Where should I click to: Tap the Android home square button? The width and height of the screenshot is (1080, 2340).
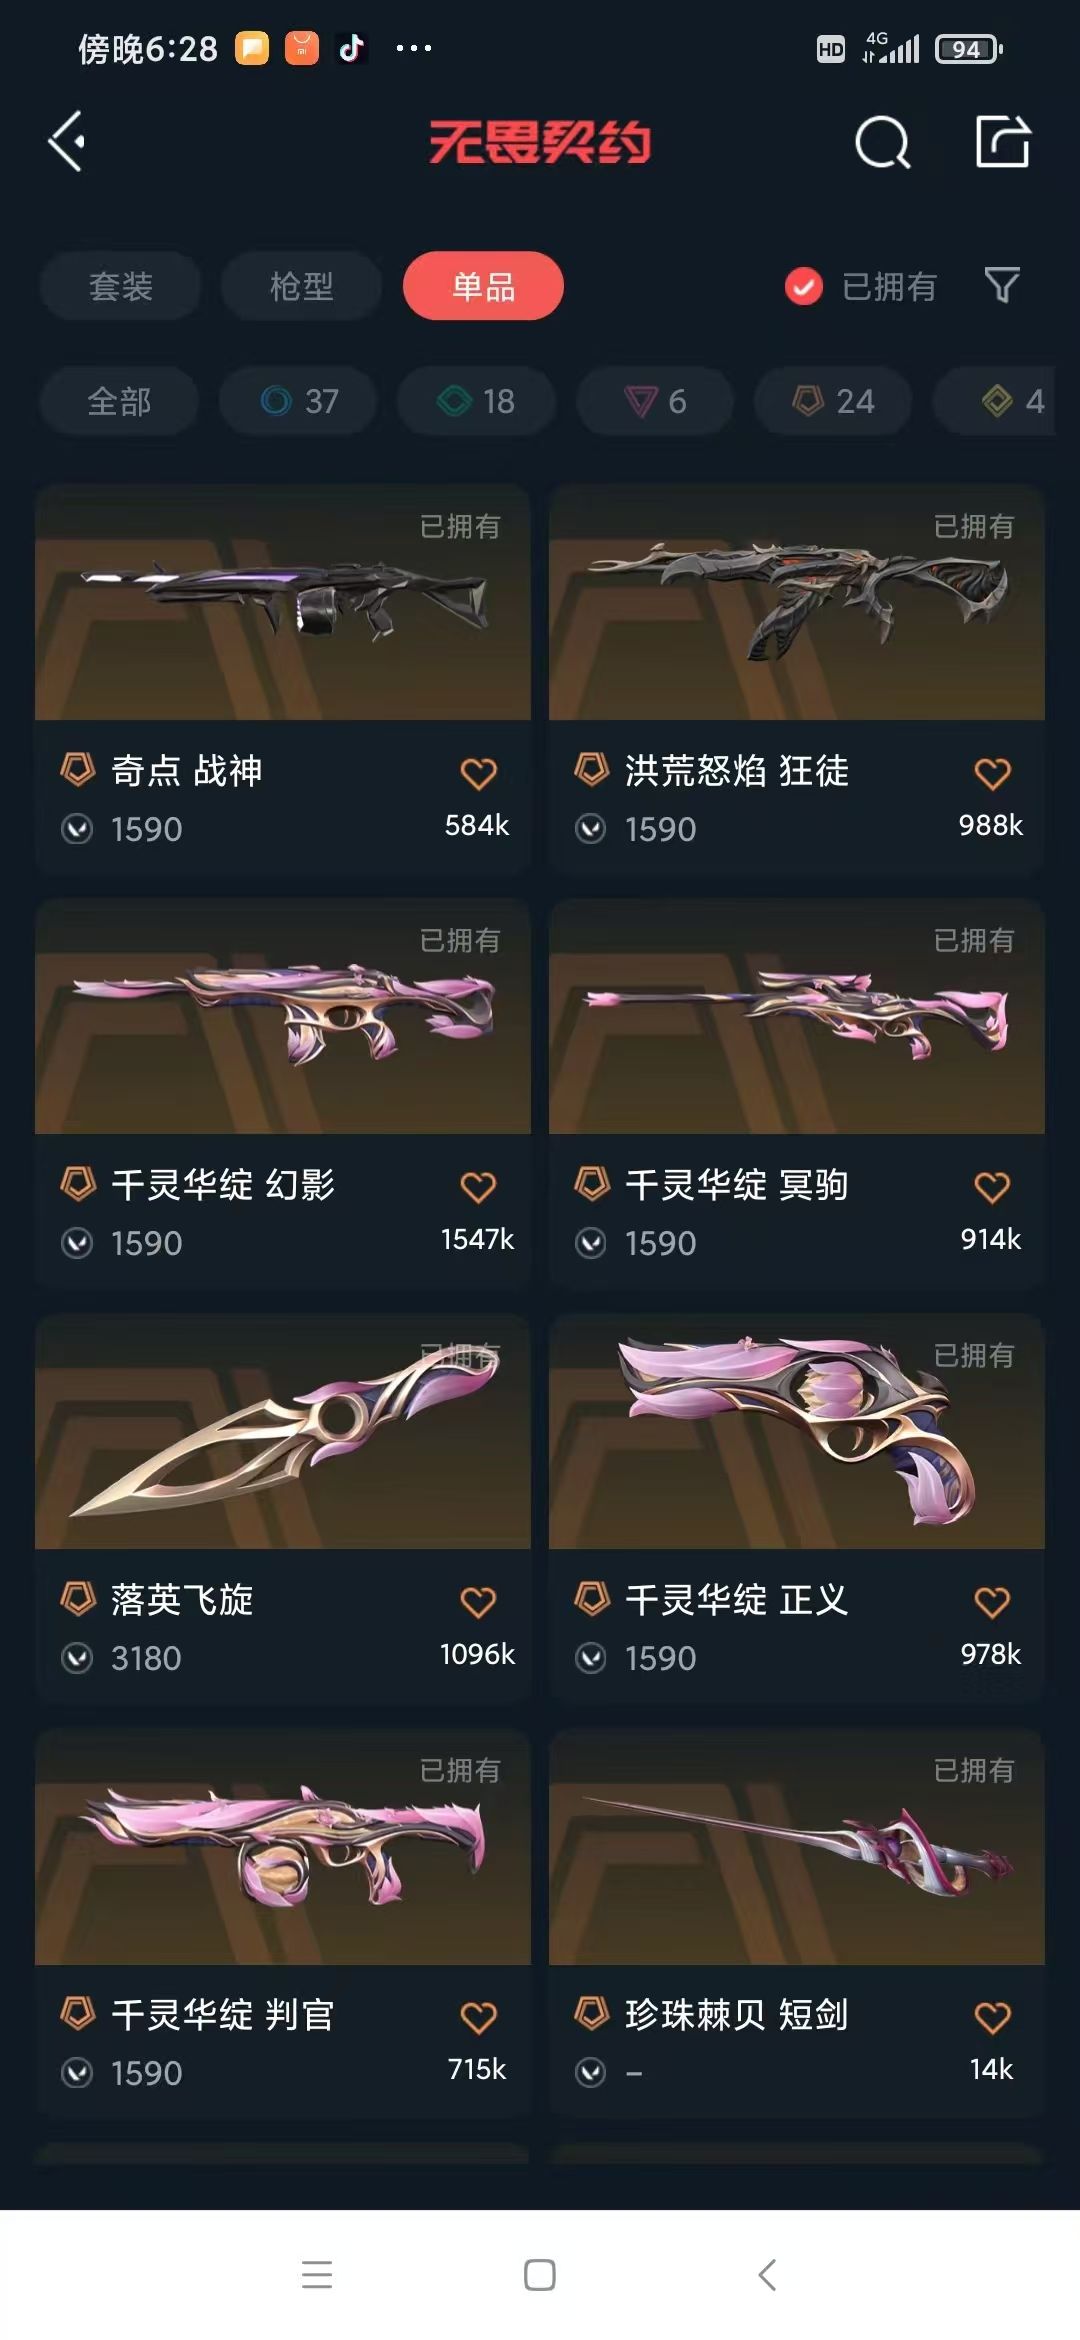tap(540, 2275)
